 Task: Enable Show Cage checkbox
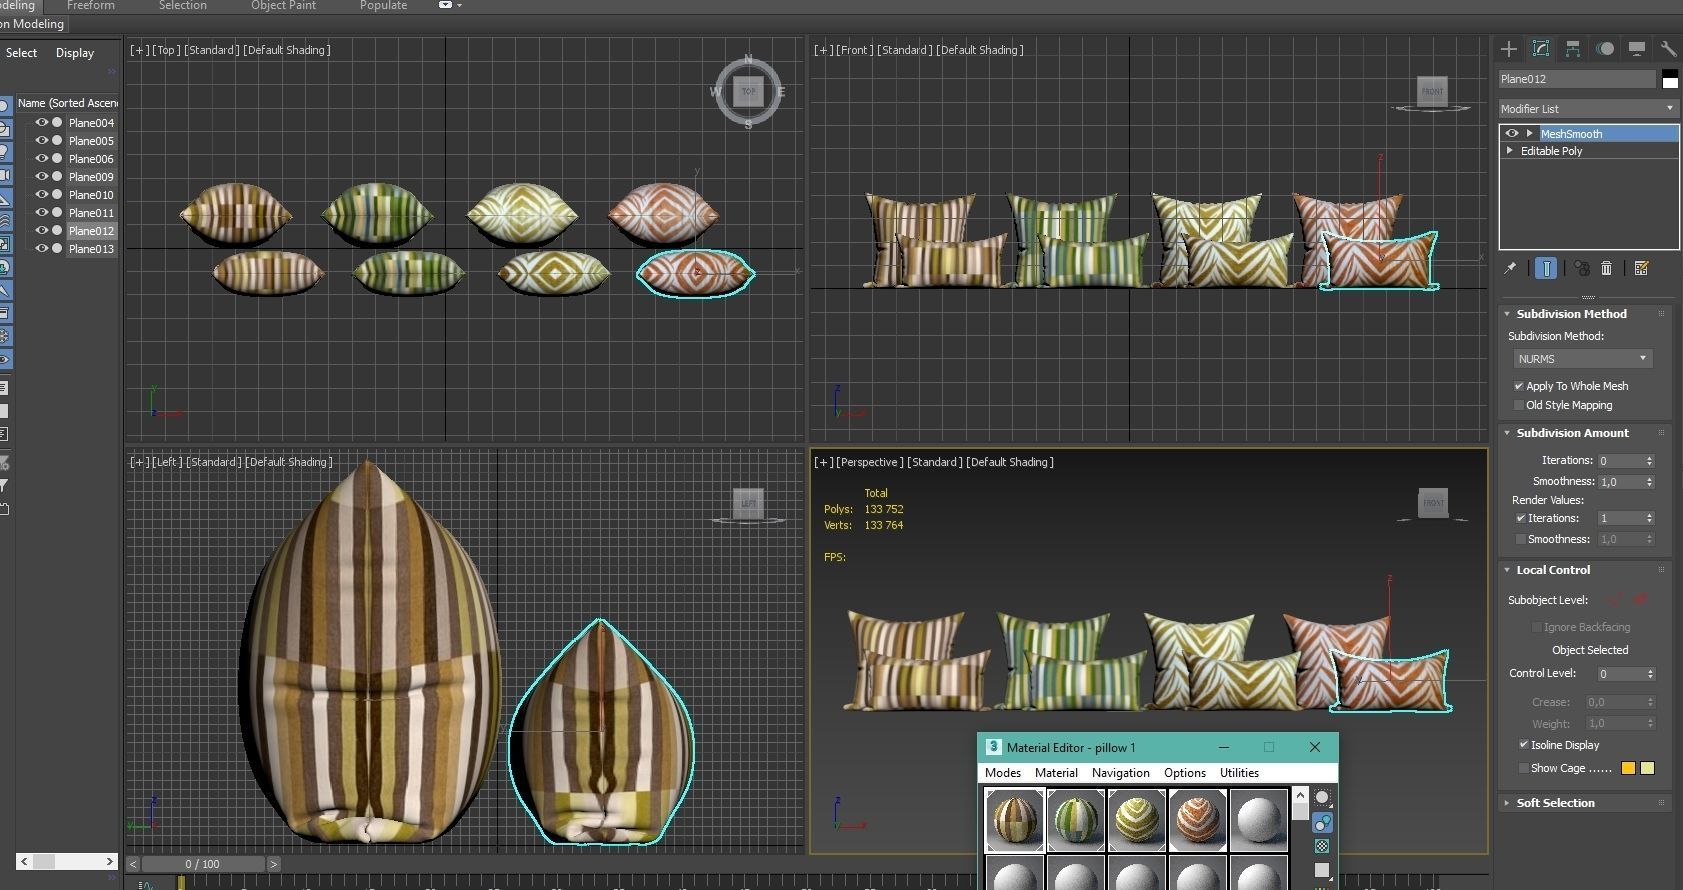tap(1524, 768)
